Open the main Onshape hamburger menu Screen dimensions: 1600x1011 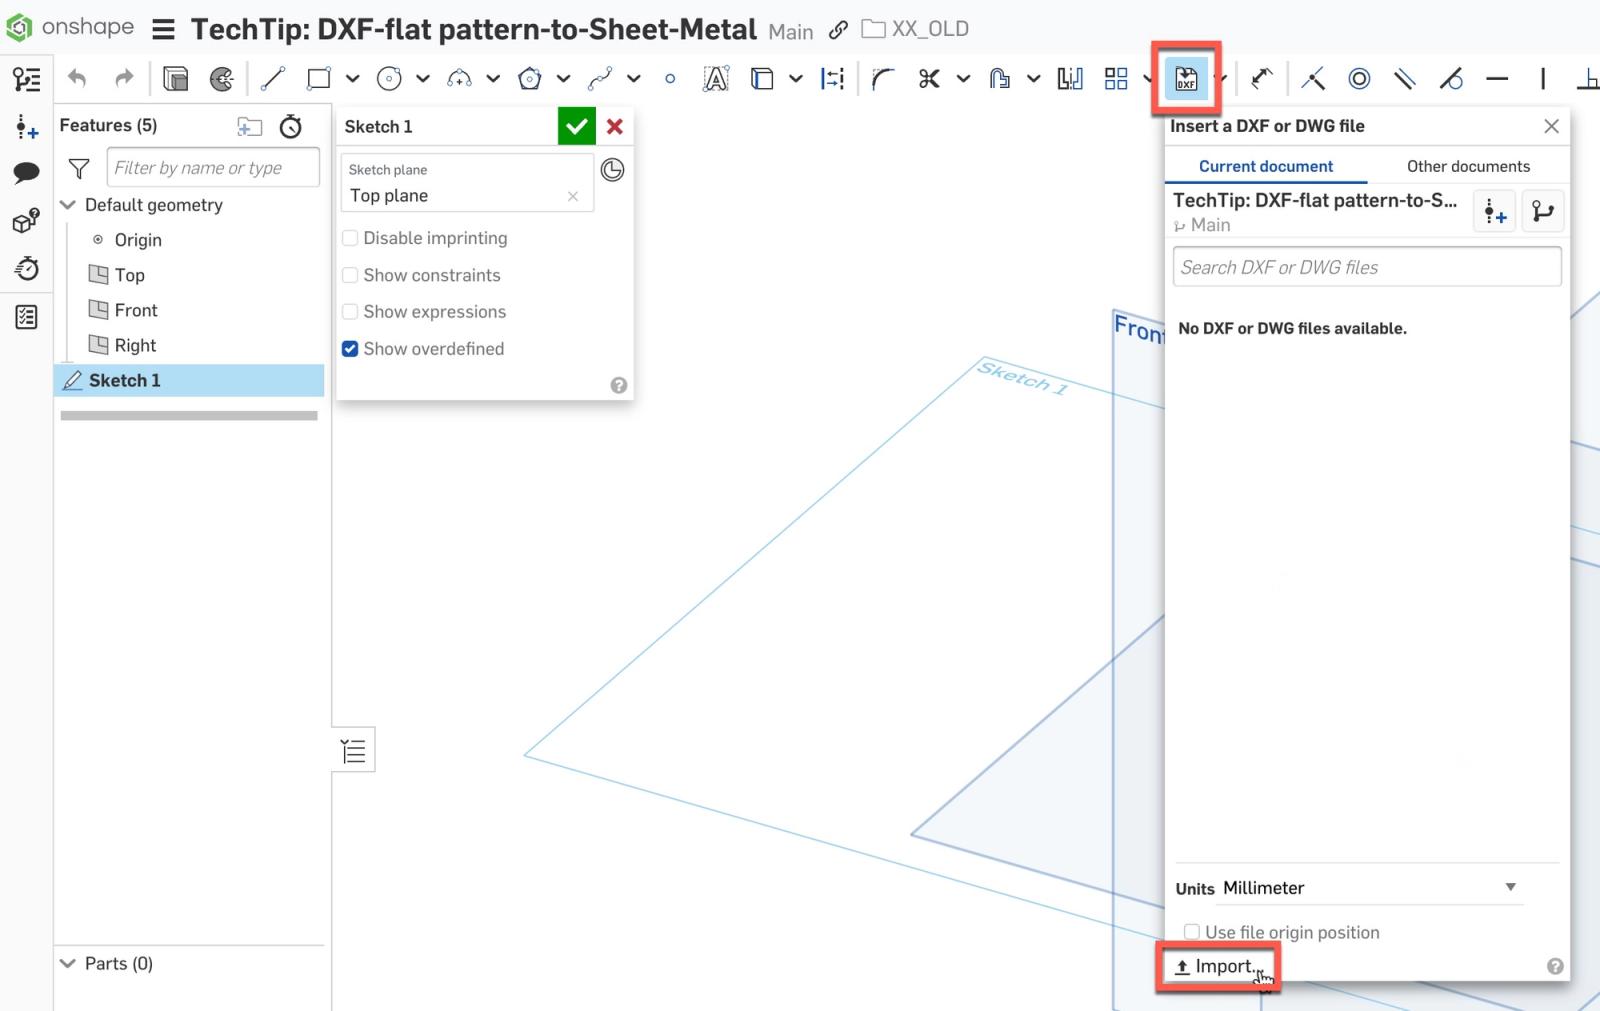tap(162, 28)
